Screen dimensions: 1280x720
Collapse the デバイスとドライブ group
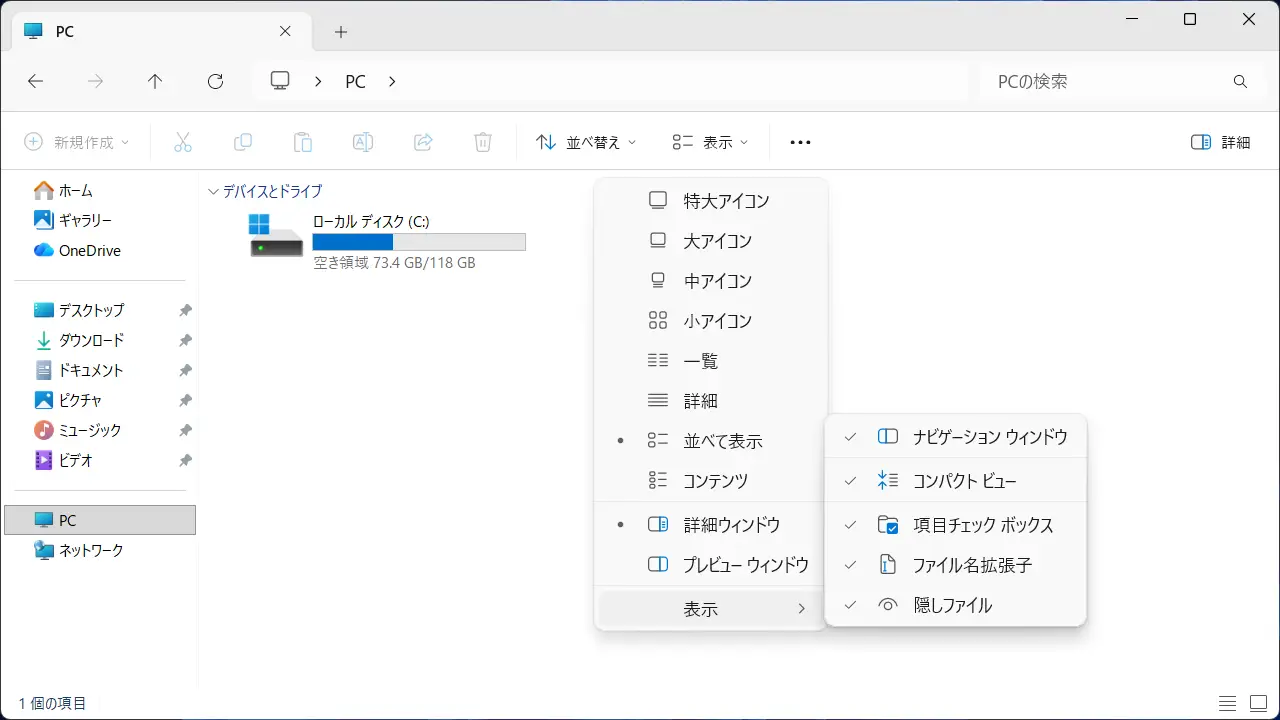point(213,191)
